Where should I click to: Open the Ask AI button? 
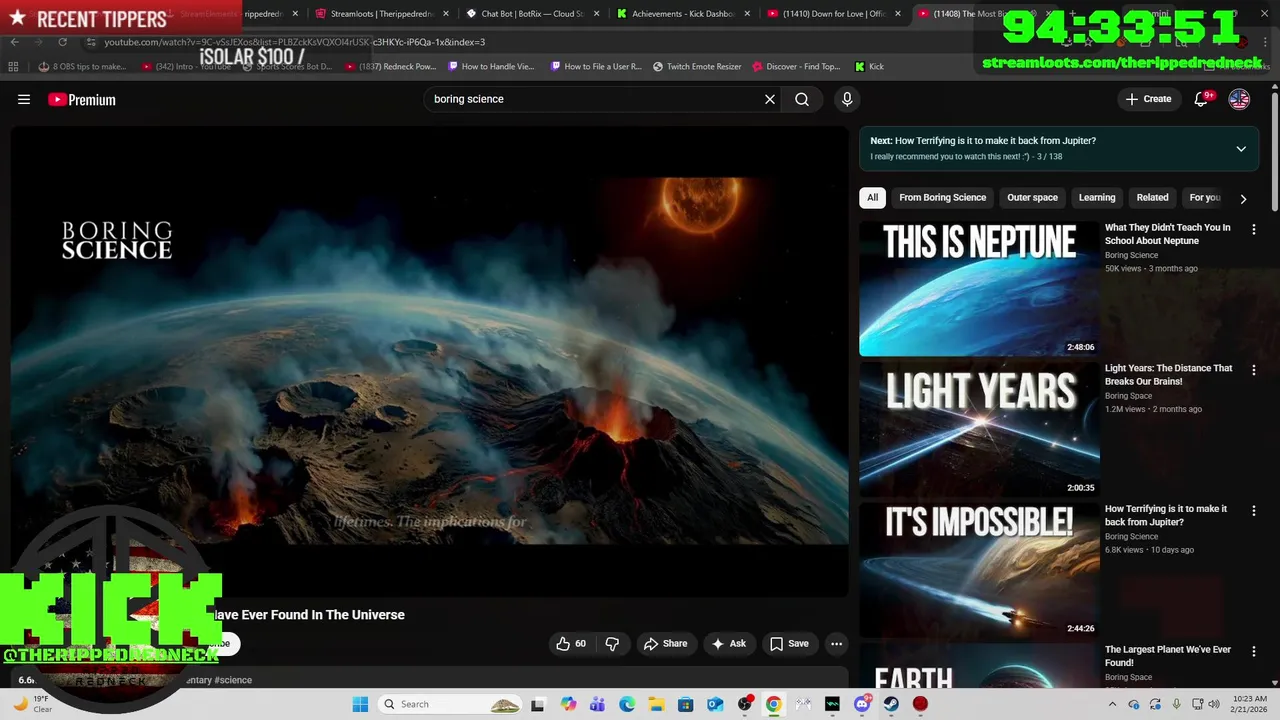click(729, 644)
